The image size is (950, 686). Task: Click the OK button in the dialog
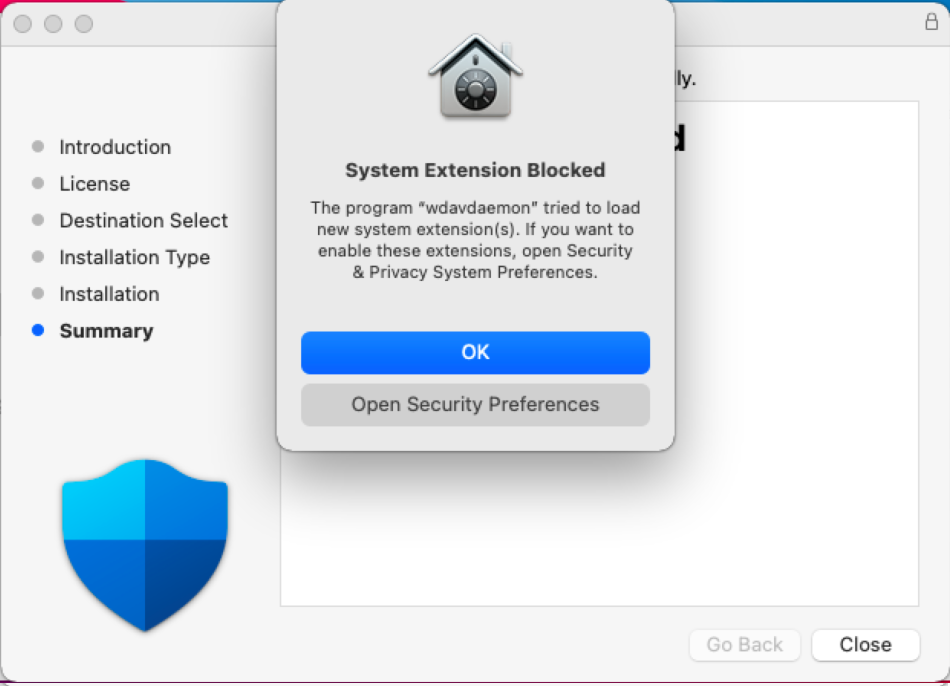pos(475,352)
